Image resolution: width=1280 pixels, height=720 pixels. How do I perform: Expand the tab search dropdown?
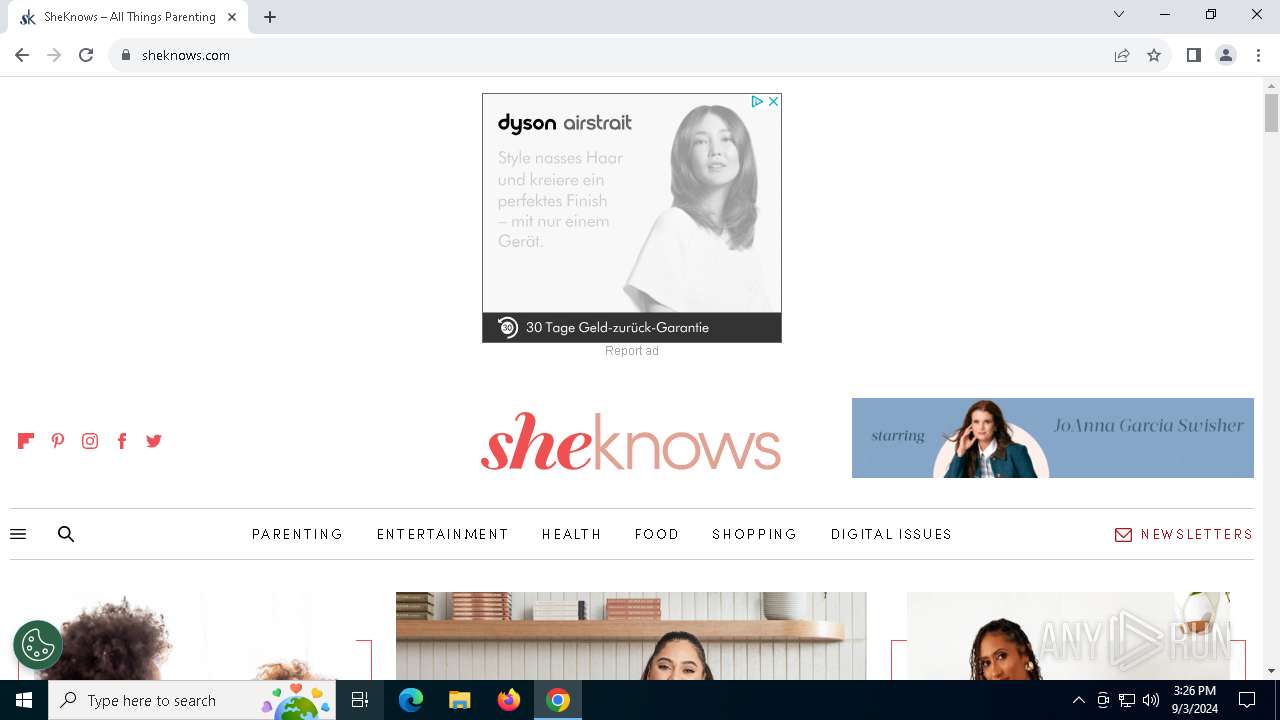pos(1119,14)
